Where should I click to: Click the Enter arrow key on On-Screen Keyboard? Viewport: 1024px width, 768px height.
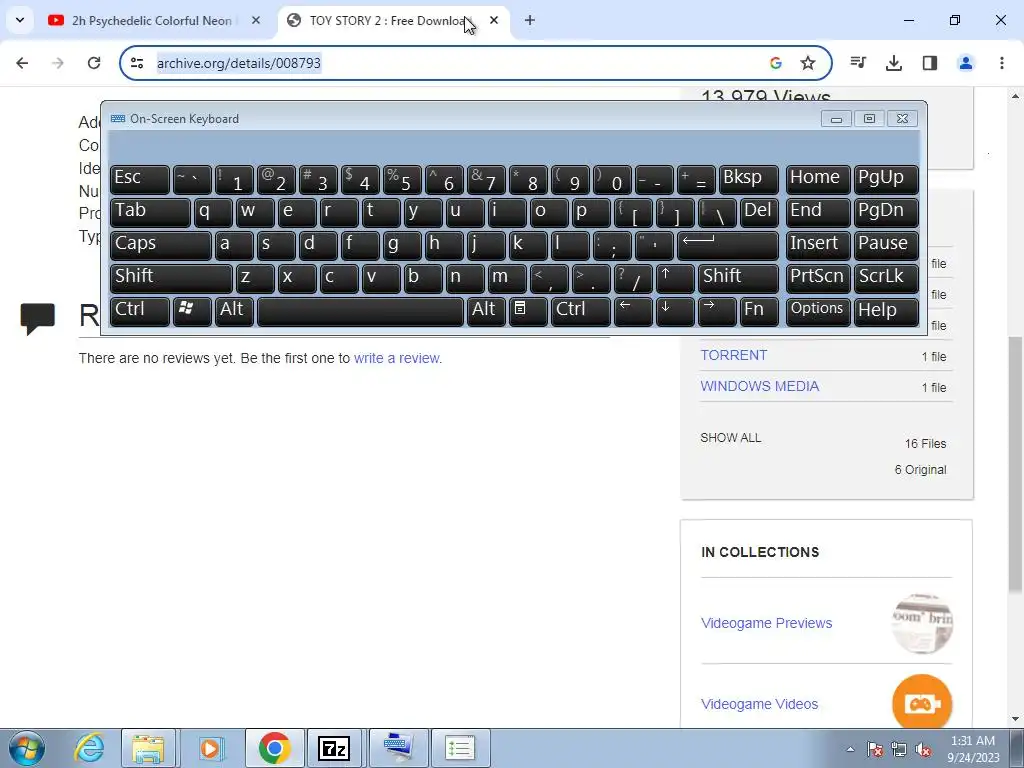coord(728,244)
